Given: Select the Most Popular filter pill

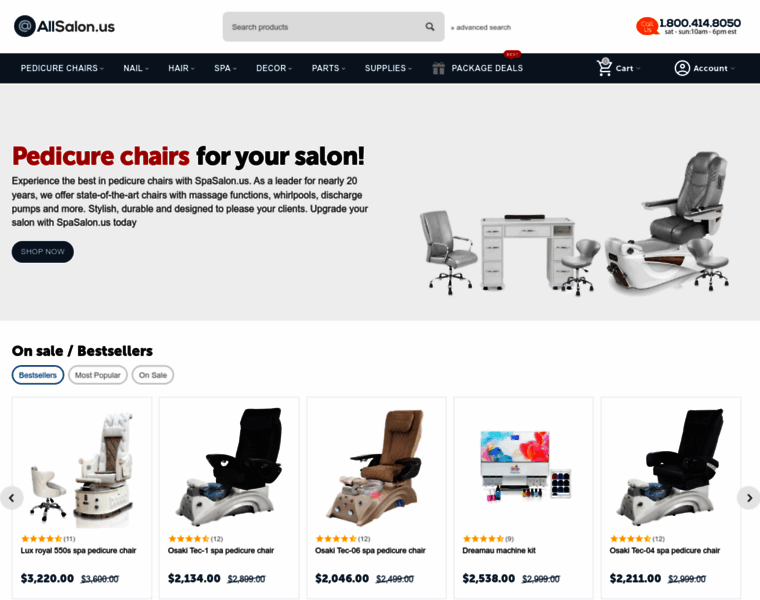Looking at the screenshot, I should 97,375.
